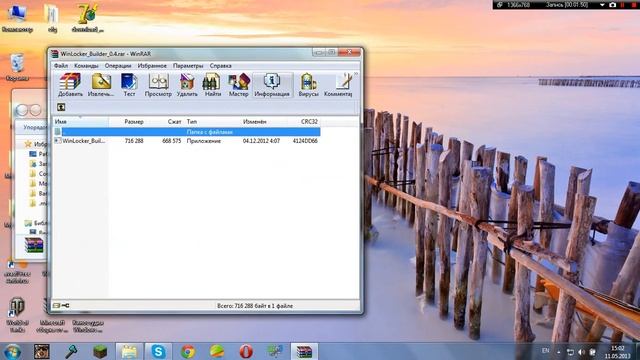Go up one folder level in WinRAR

[x=61, y=107]
